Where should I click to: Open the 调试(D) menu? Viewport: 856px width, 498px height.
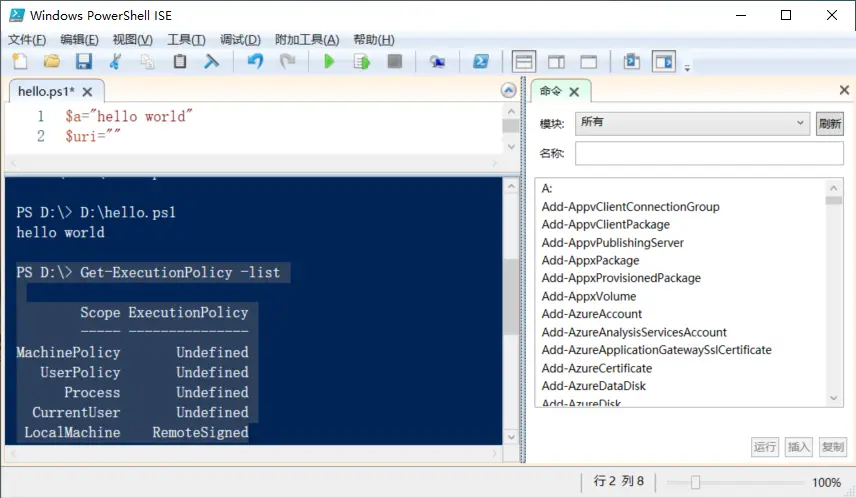(x=240, y=40)
